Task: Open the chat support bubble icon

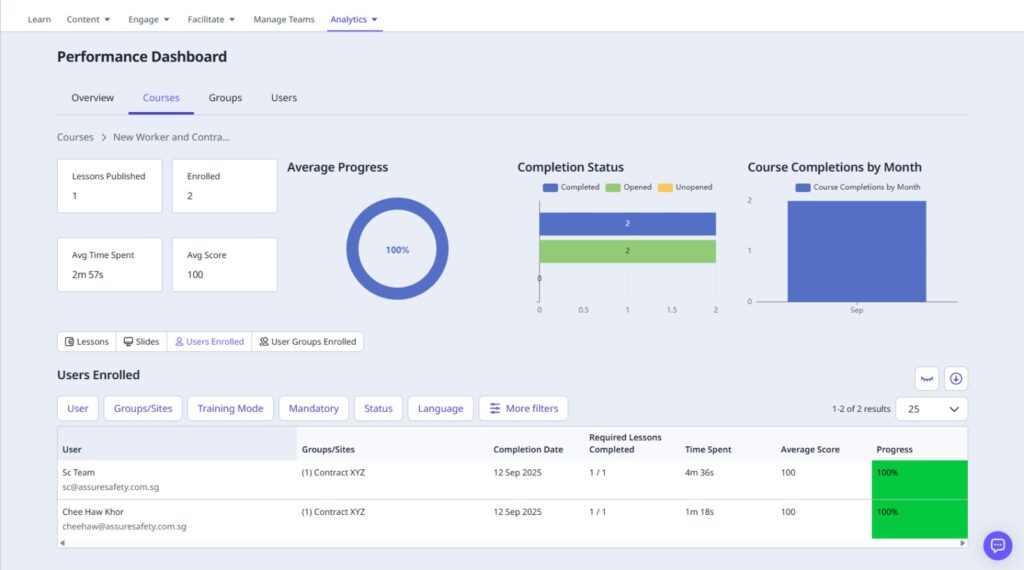Action: (997, 545)
